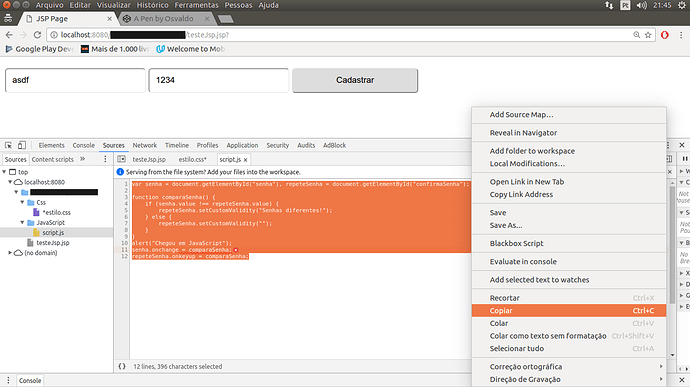Toggle the sources navigator sidebar icon
Screen dimensions: 690x387
tap(121, 159)
